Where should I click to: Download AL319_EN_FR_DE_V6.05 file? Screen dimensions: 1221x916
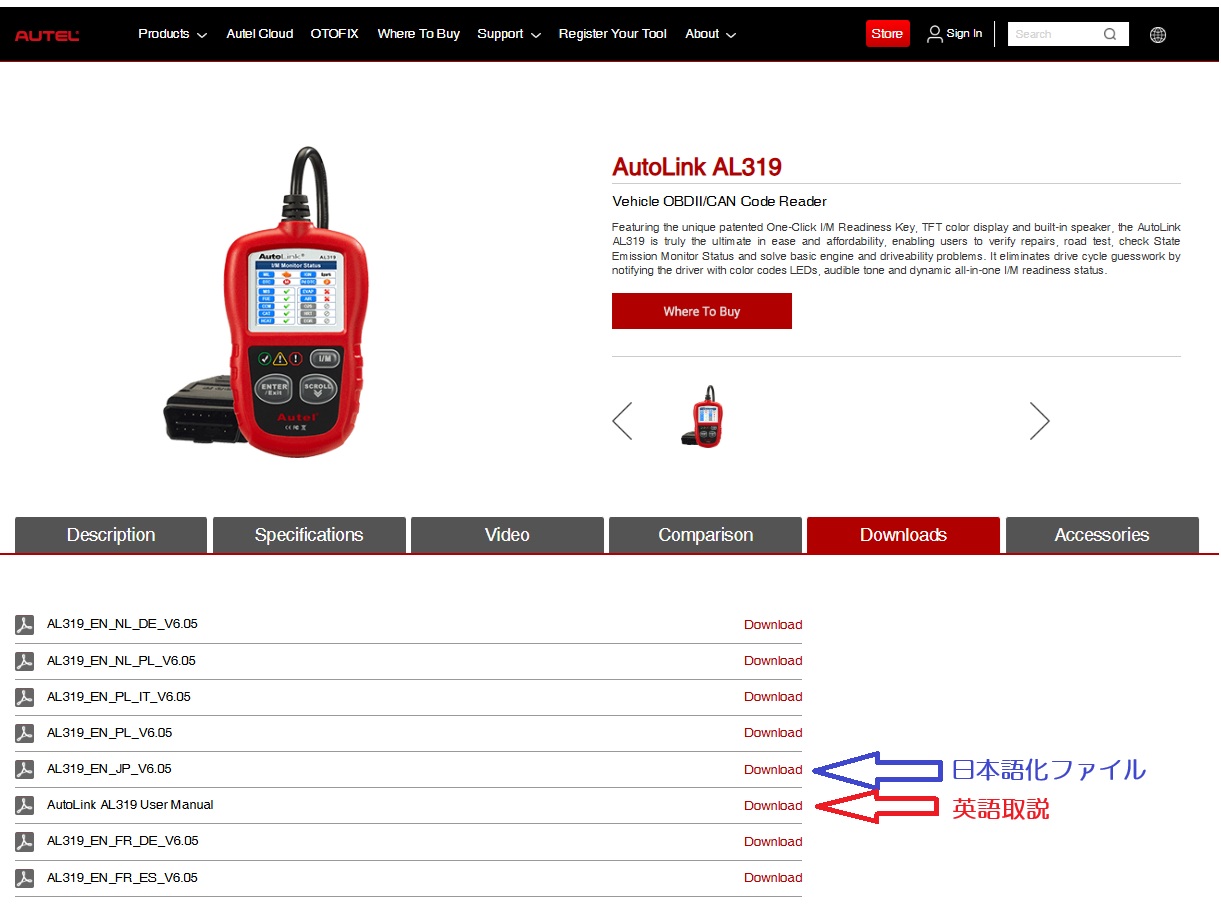[x=773, y=842]
